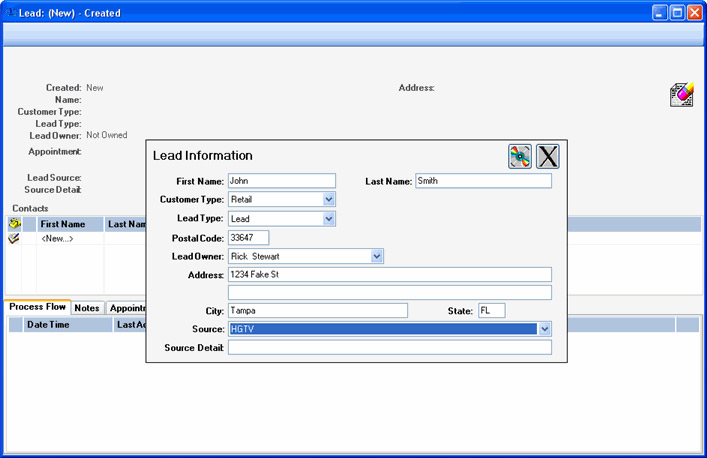This screenshot has width=707, height=458.
Task: Minimize the Lead window
Action: pos(660,13)
